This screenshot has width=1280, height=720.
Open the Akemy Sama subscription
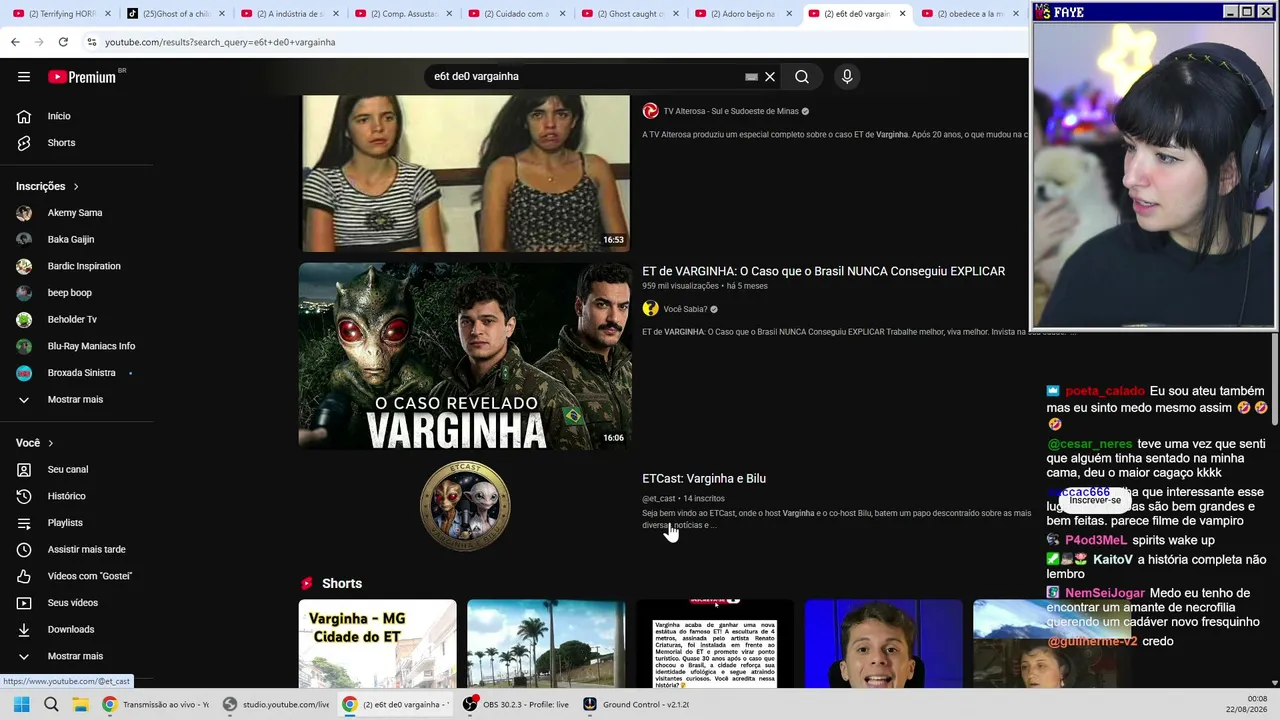77,213
